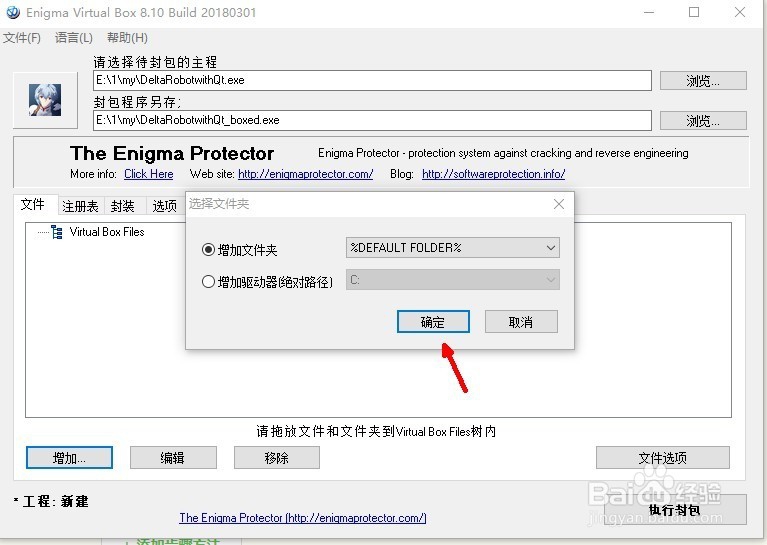
Task: Click the 增加... button
Action: click(69, 458)
